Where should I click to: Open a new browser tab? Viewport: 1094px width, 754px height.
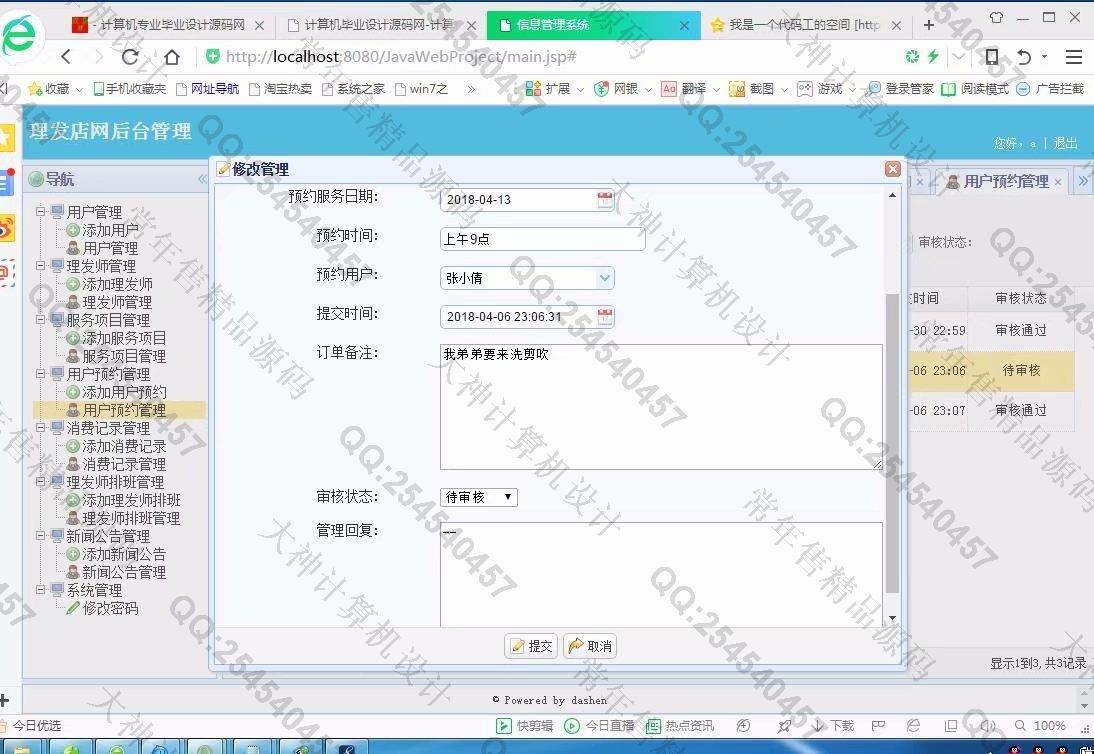929,25
